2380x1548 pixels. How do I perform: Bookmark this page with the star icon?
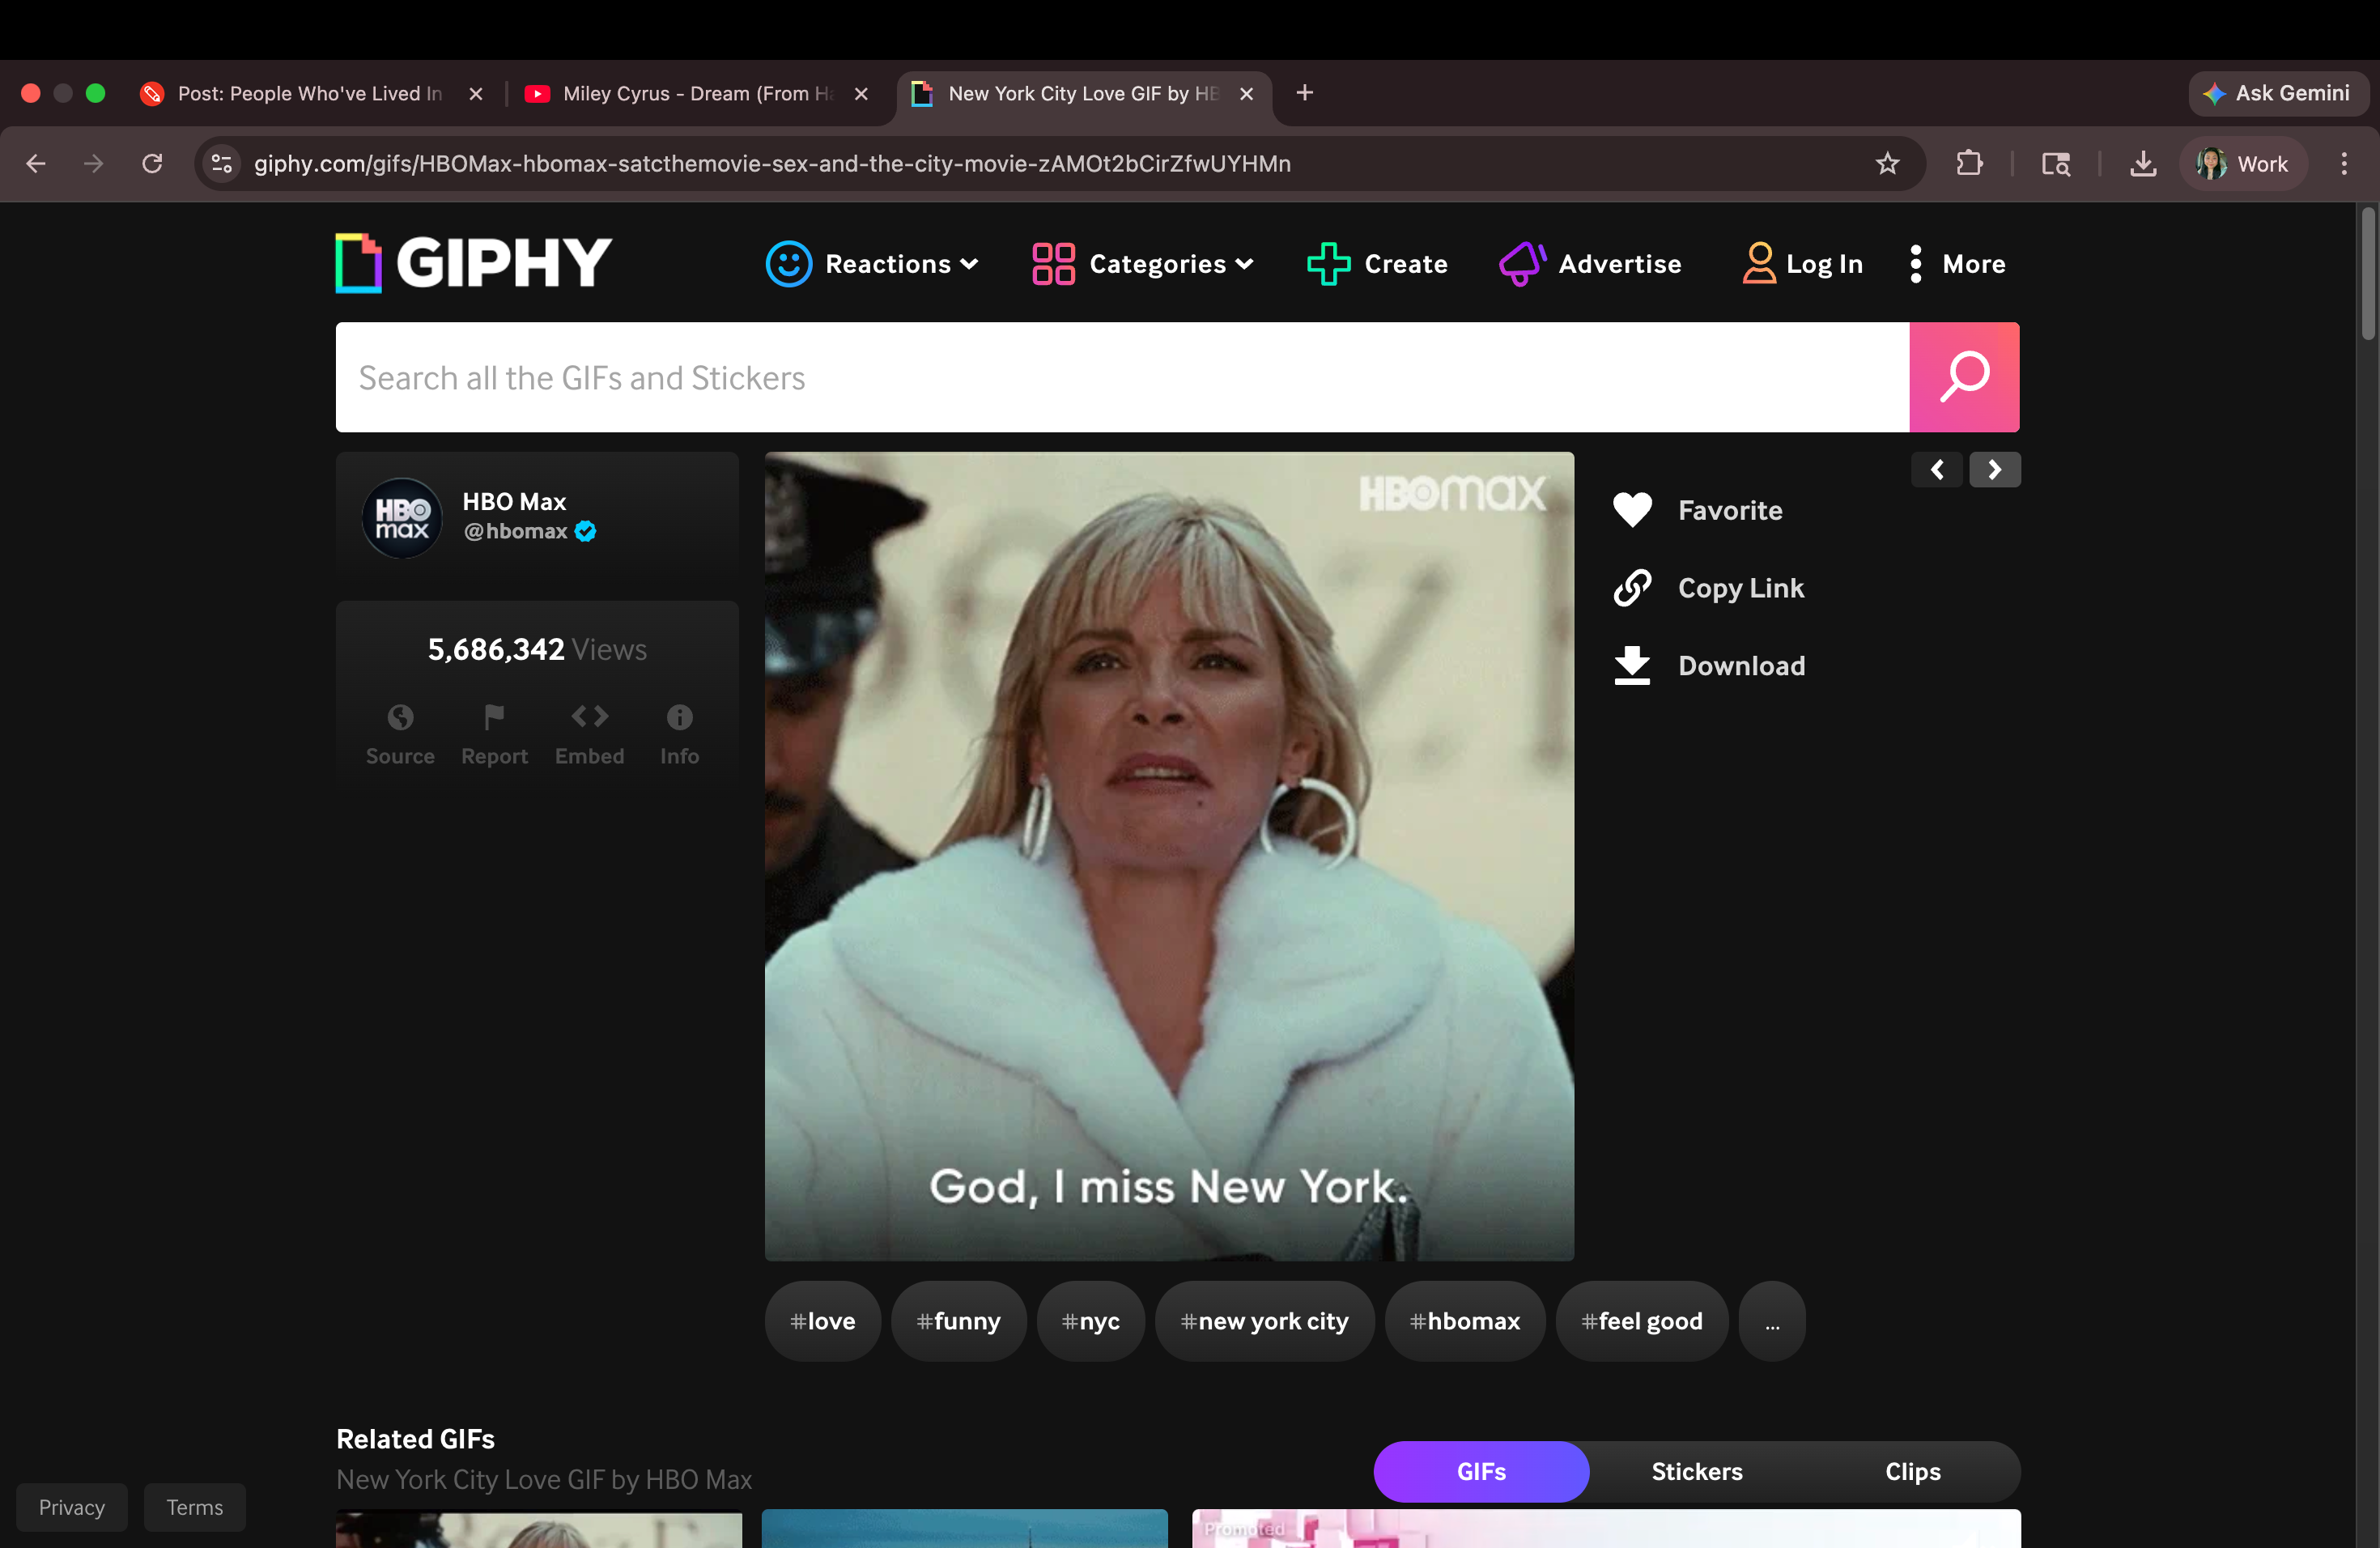pos(1887,163)
